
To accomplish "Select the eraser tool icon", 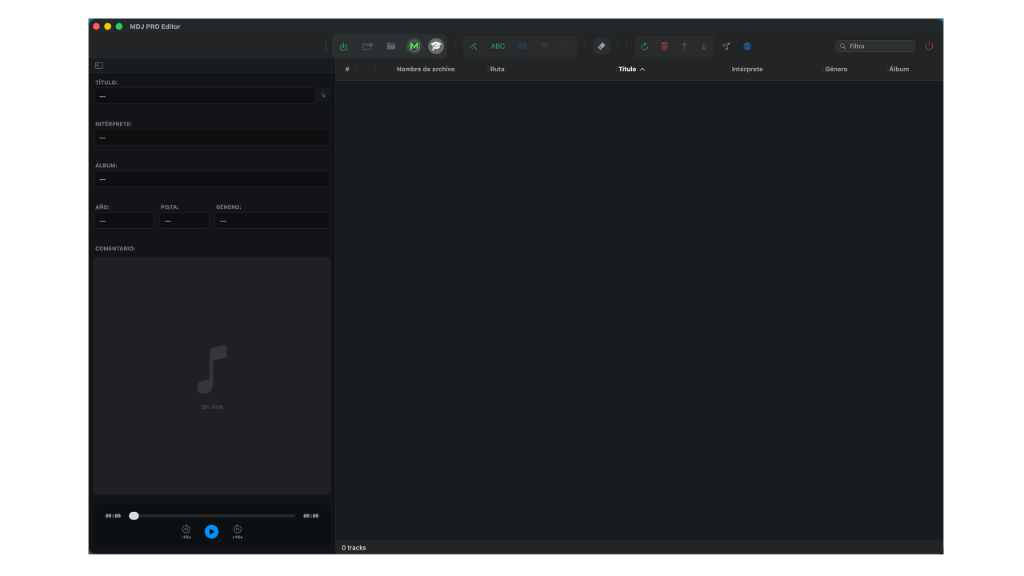I will point(601,46).
